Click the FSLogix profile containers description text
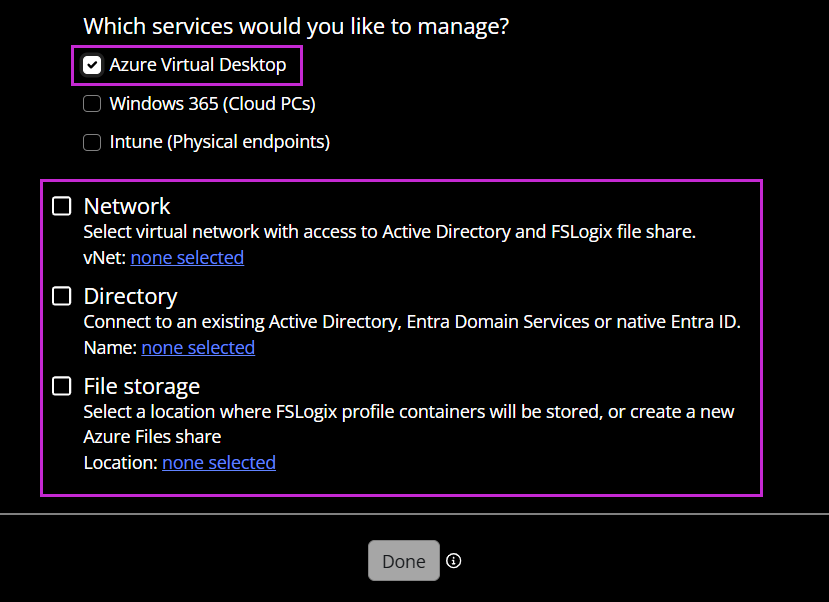Screen dimensions: 829x602 point(409,424)
